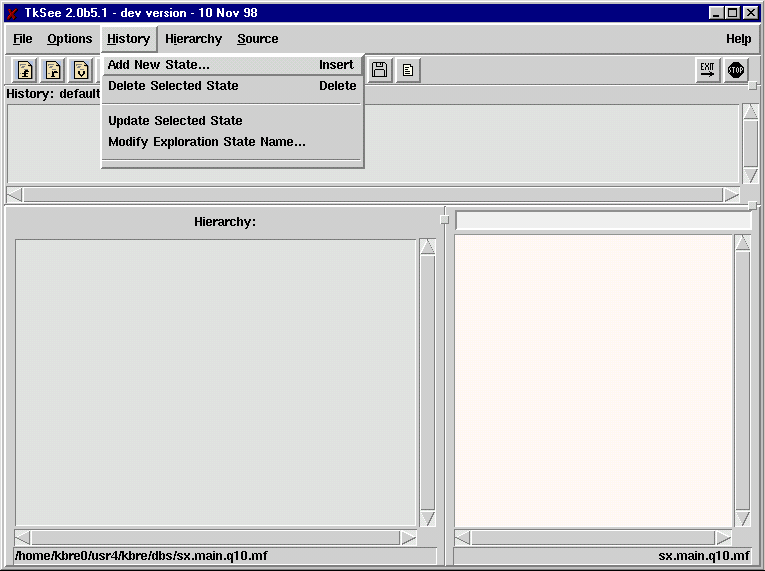Click the sash handle below history pane
Viewport: 765px width, 571px height.
point(753,205)
